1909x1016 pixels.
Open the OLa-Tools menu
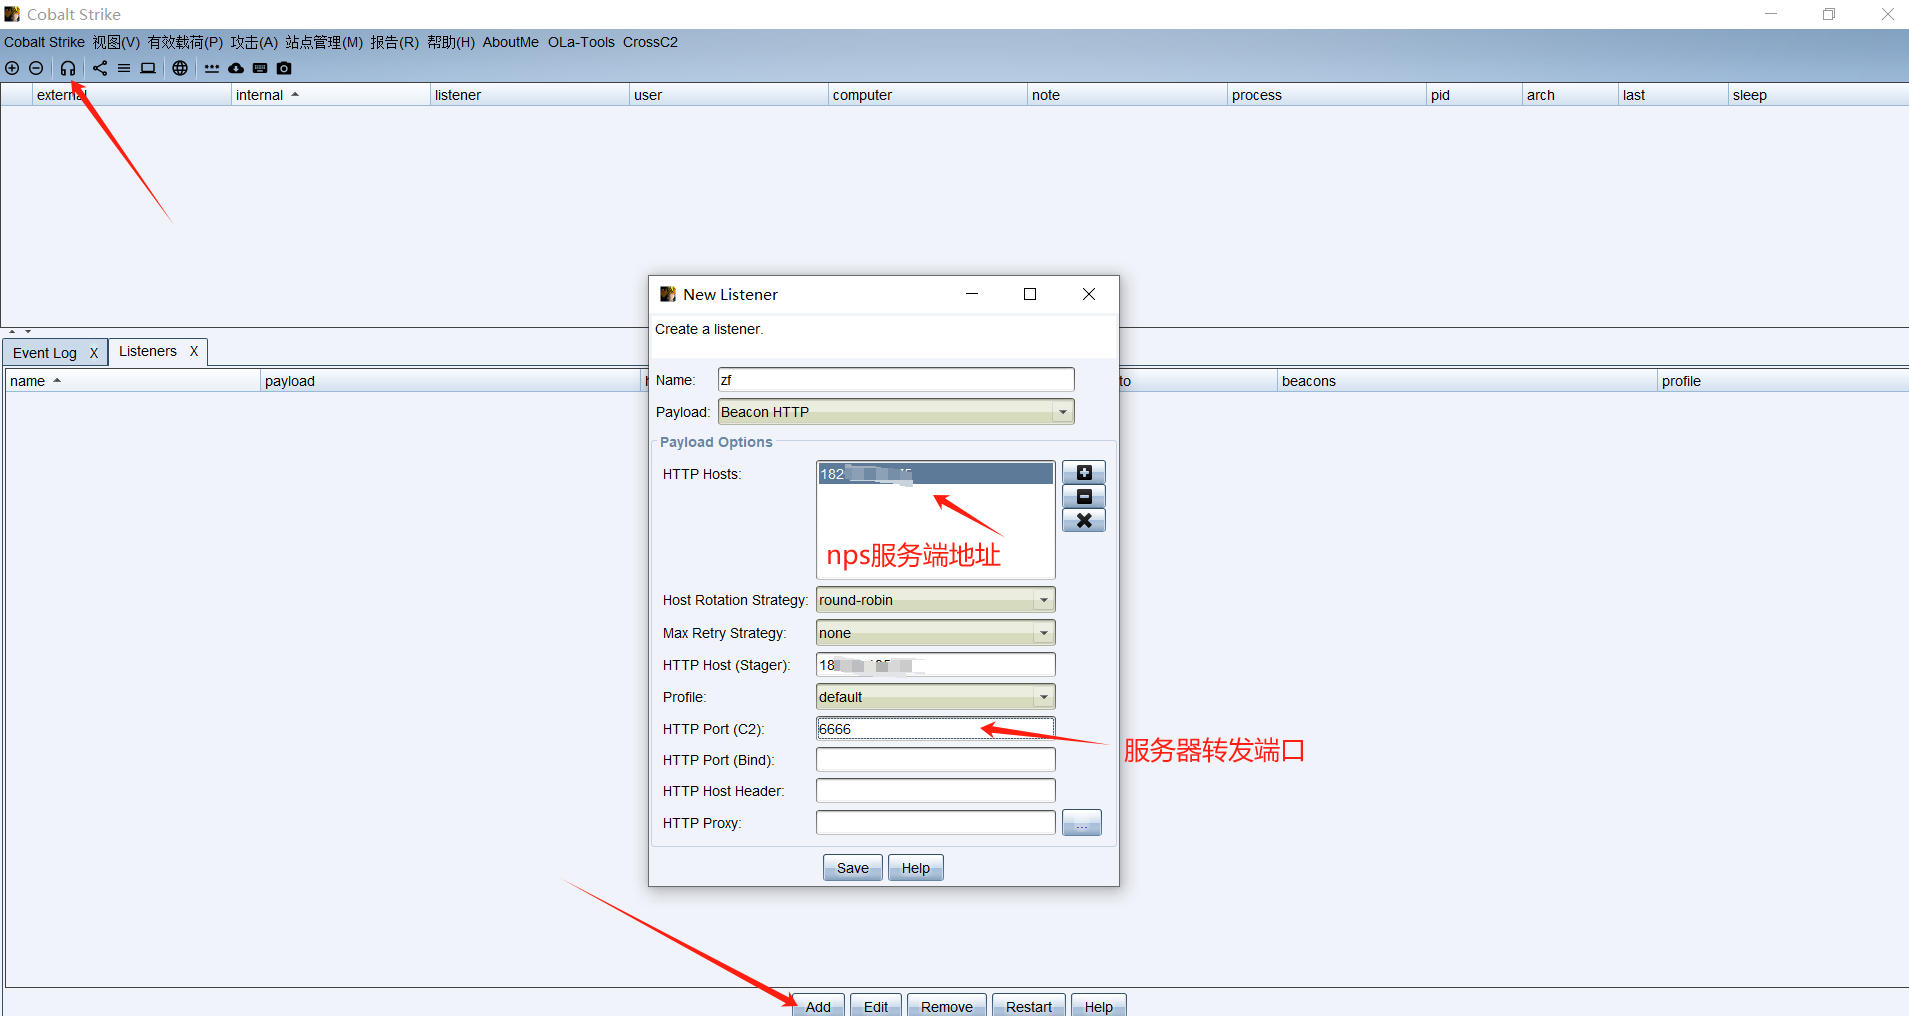pyautogui.click(x=581, y=42)
